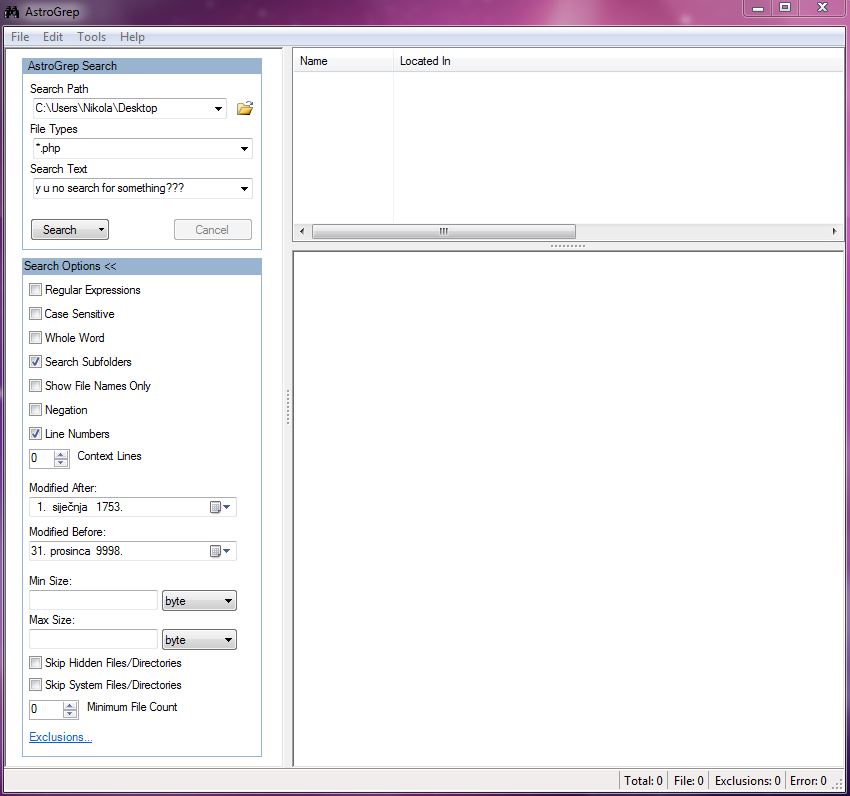Uncheck Line Numbers option
Viewport: 850px width, 796px height.
(x=35, y=433)
